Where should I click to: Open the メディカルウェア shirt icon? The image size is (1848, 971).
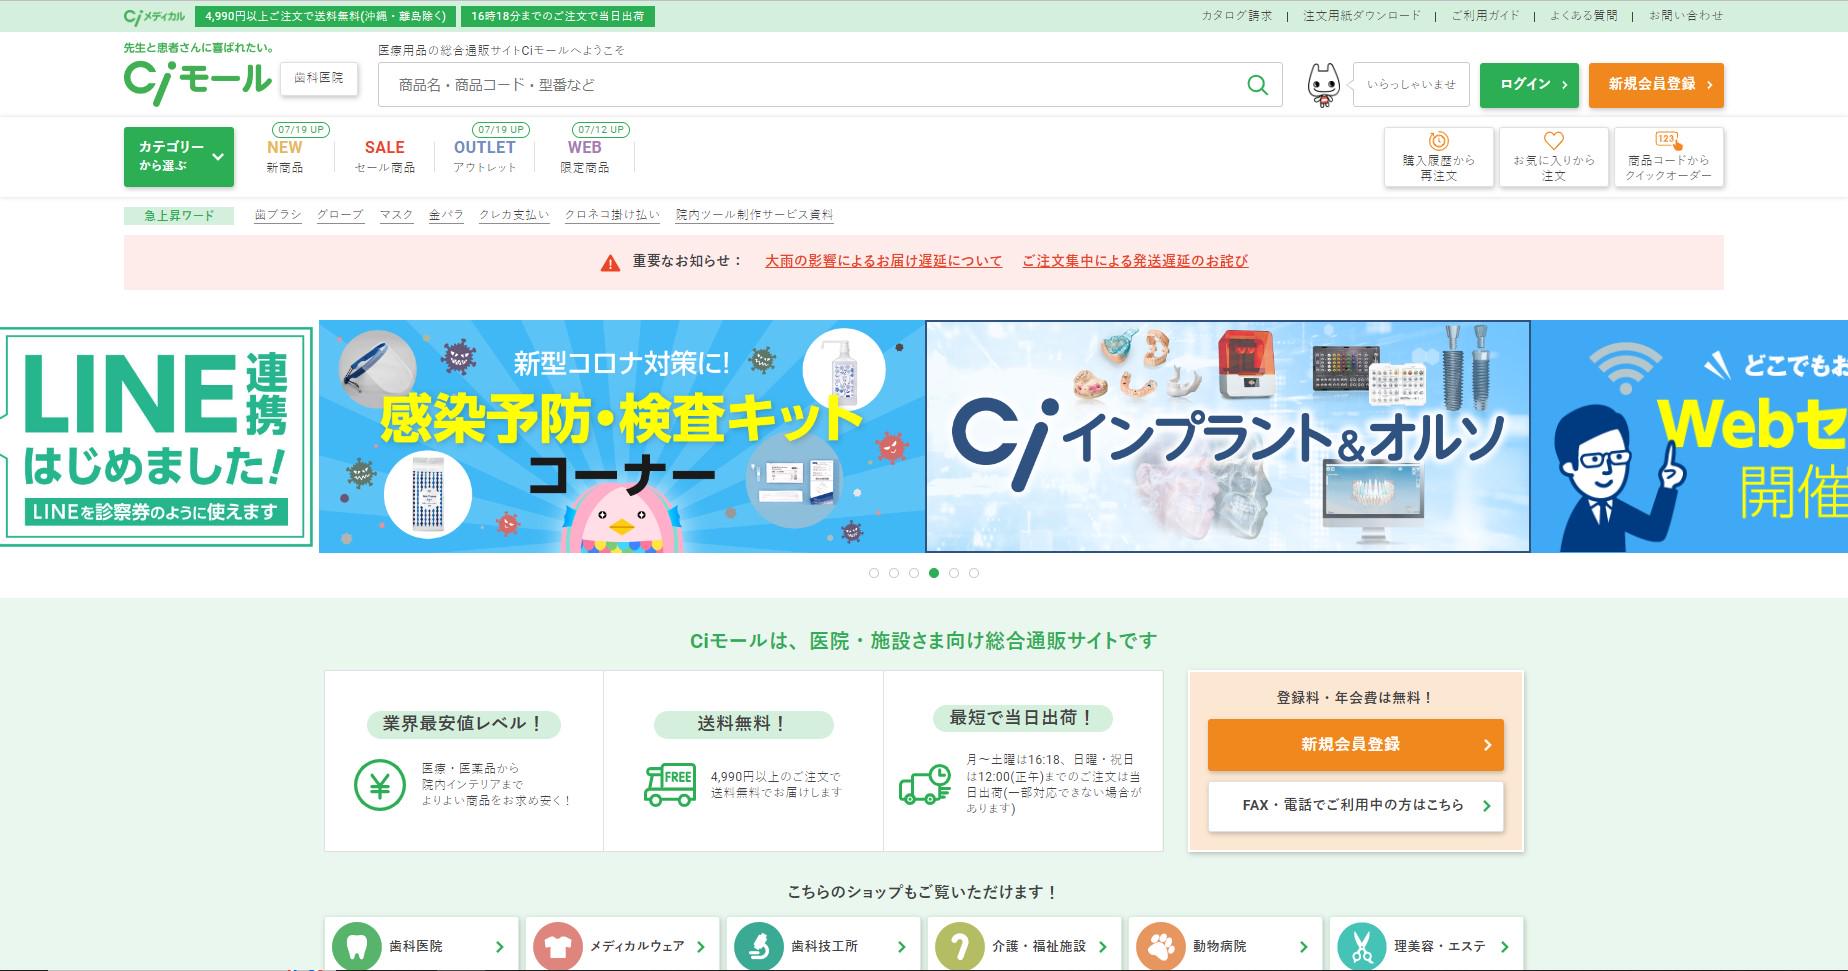(x=558, y=946)
